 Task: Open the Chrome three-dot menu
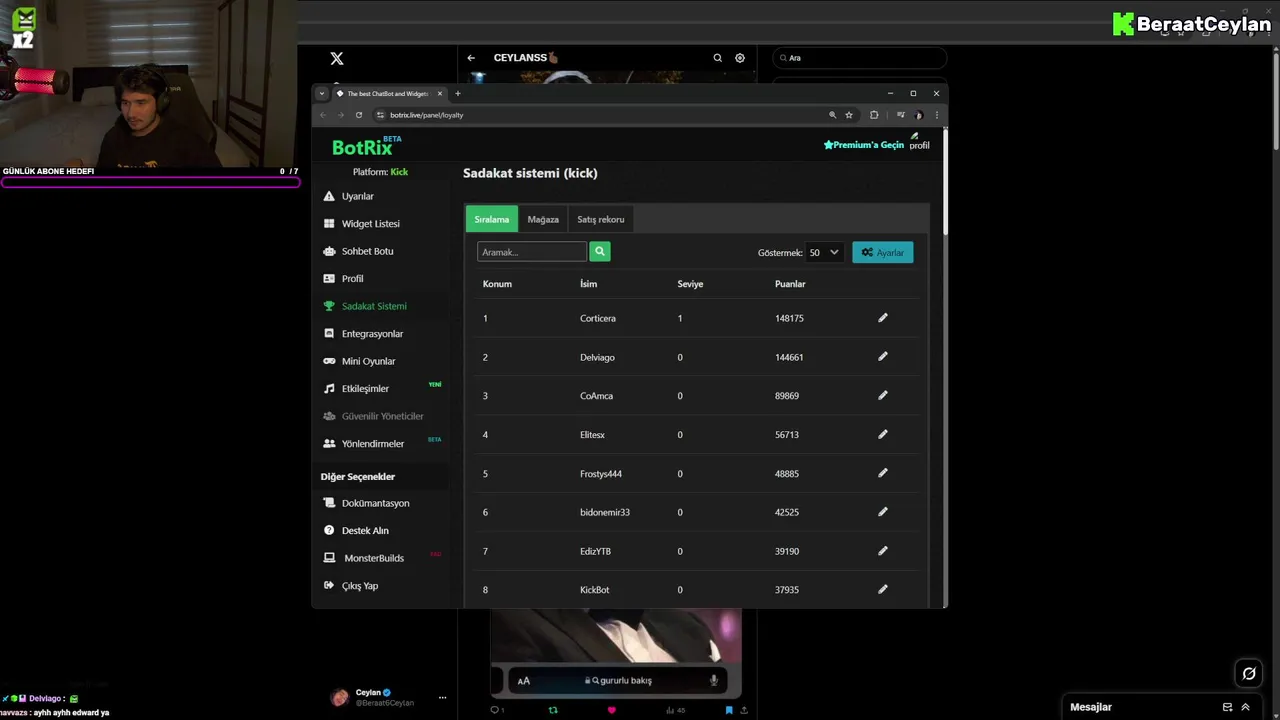click(937, 115)
